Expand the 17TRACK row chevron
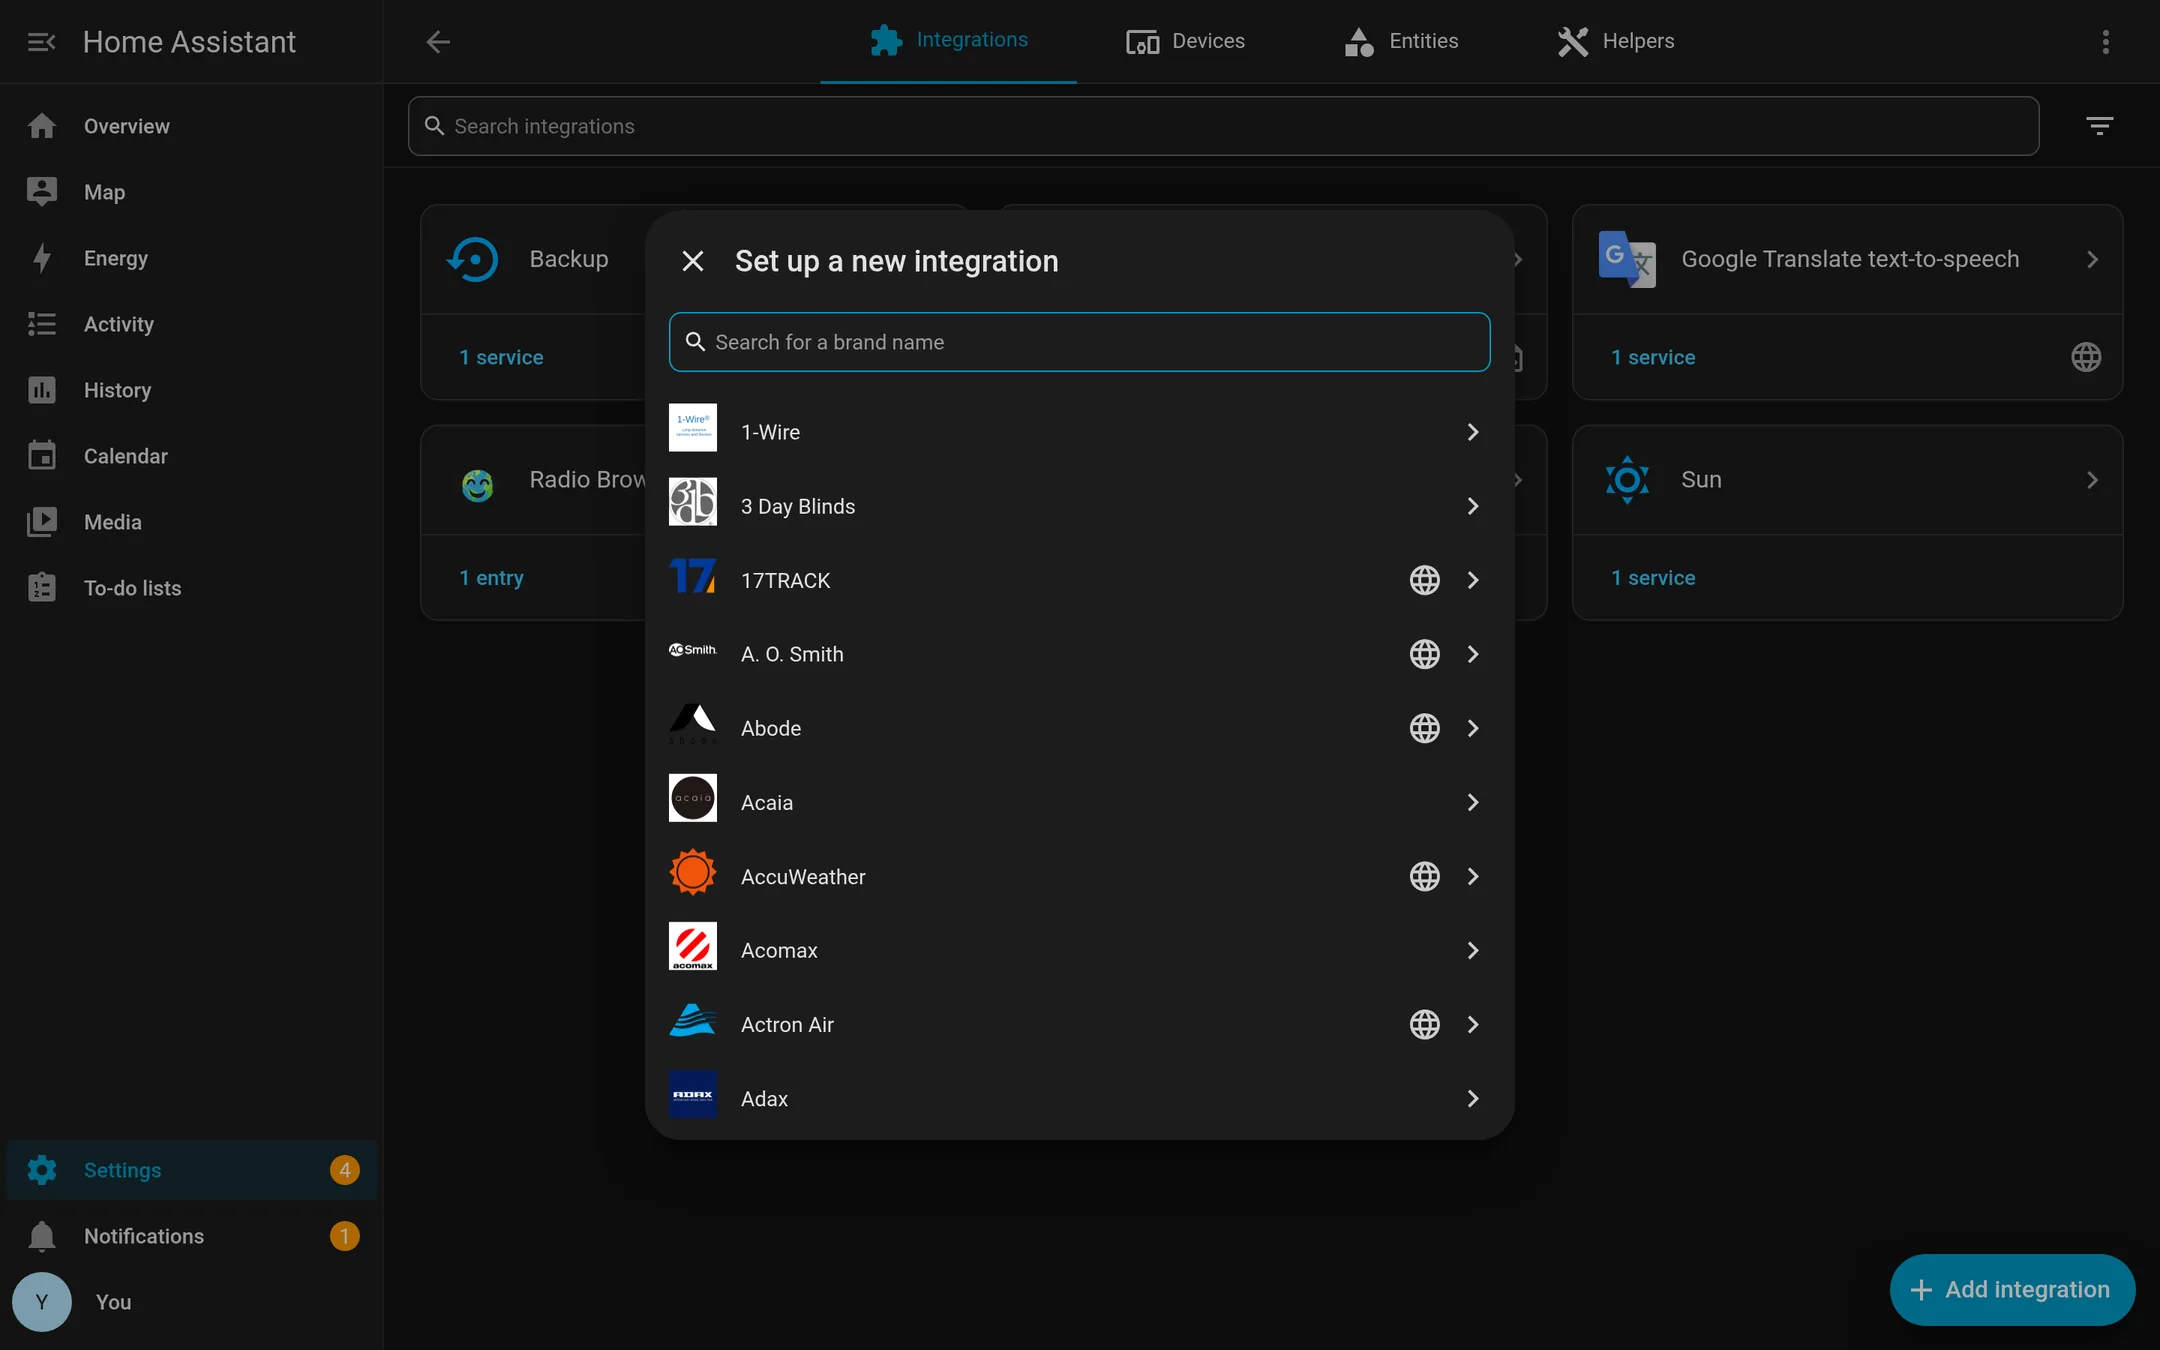Screen dimensions: 2160x1350 [1473, 580]
